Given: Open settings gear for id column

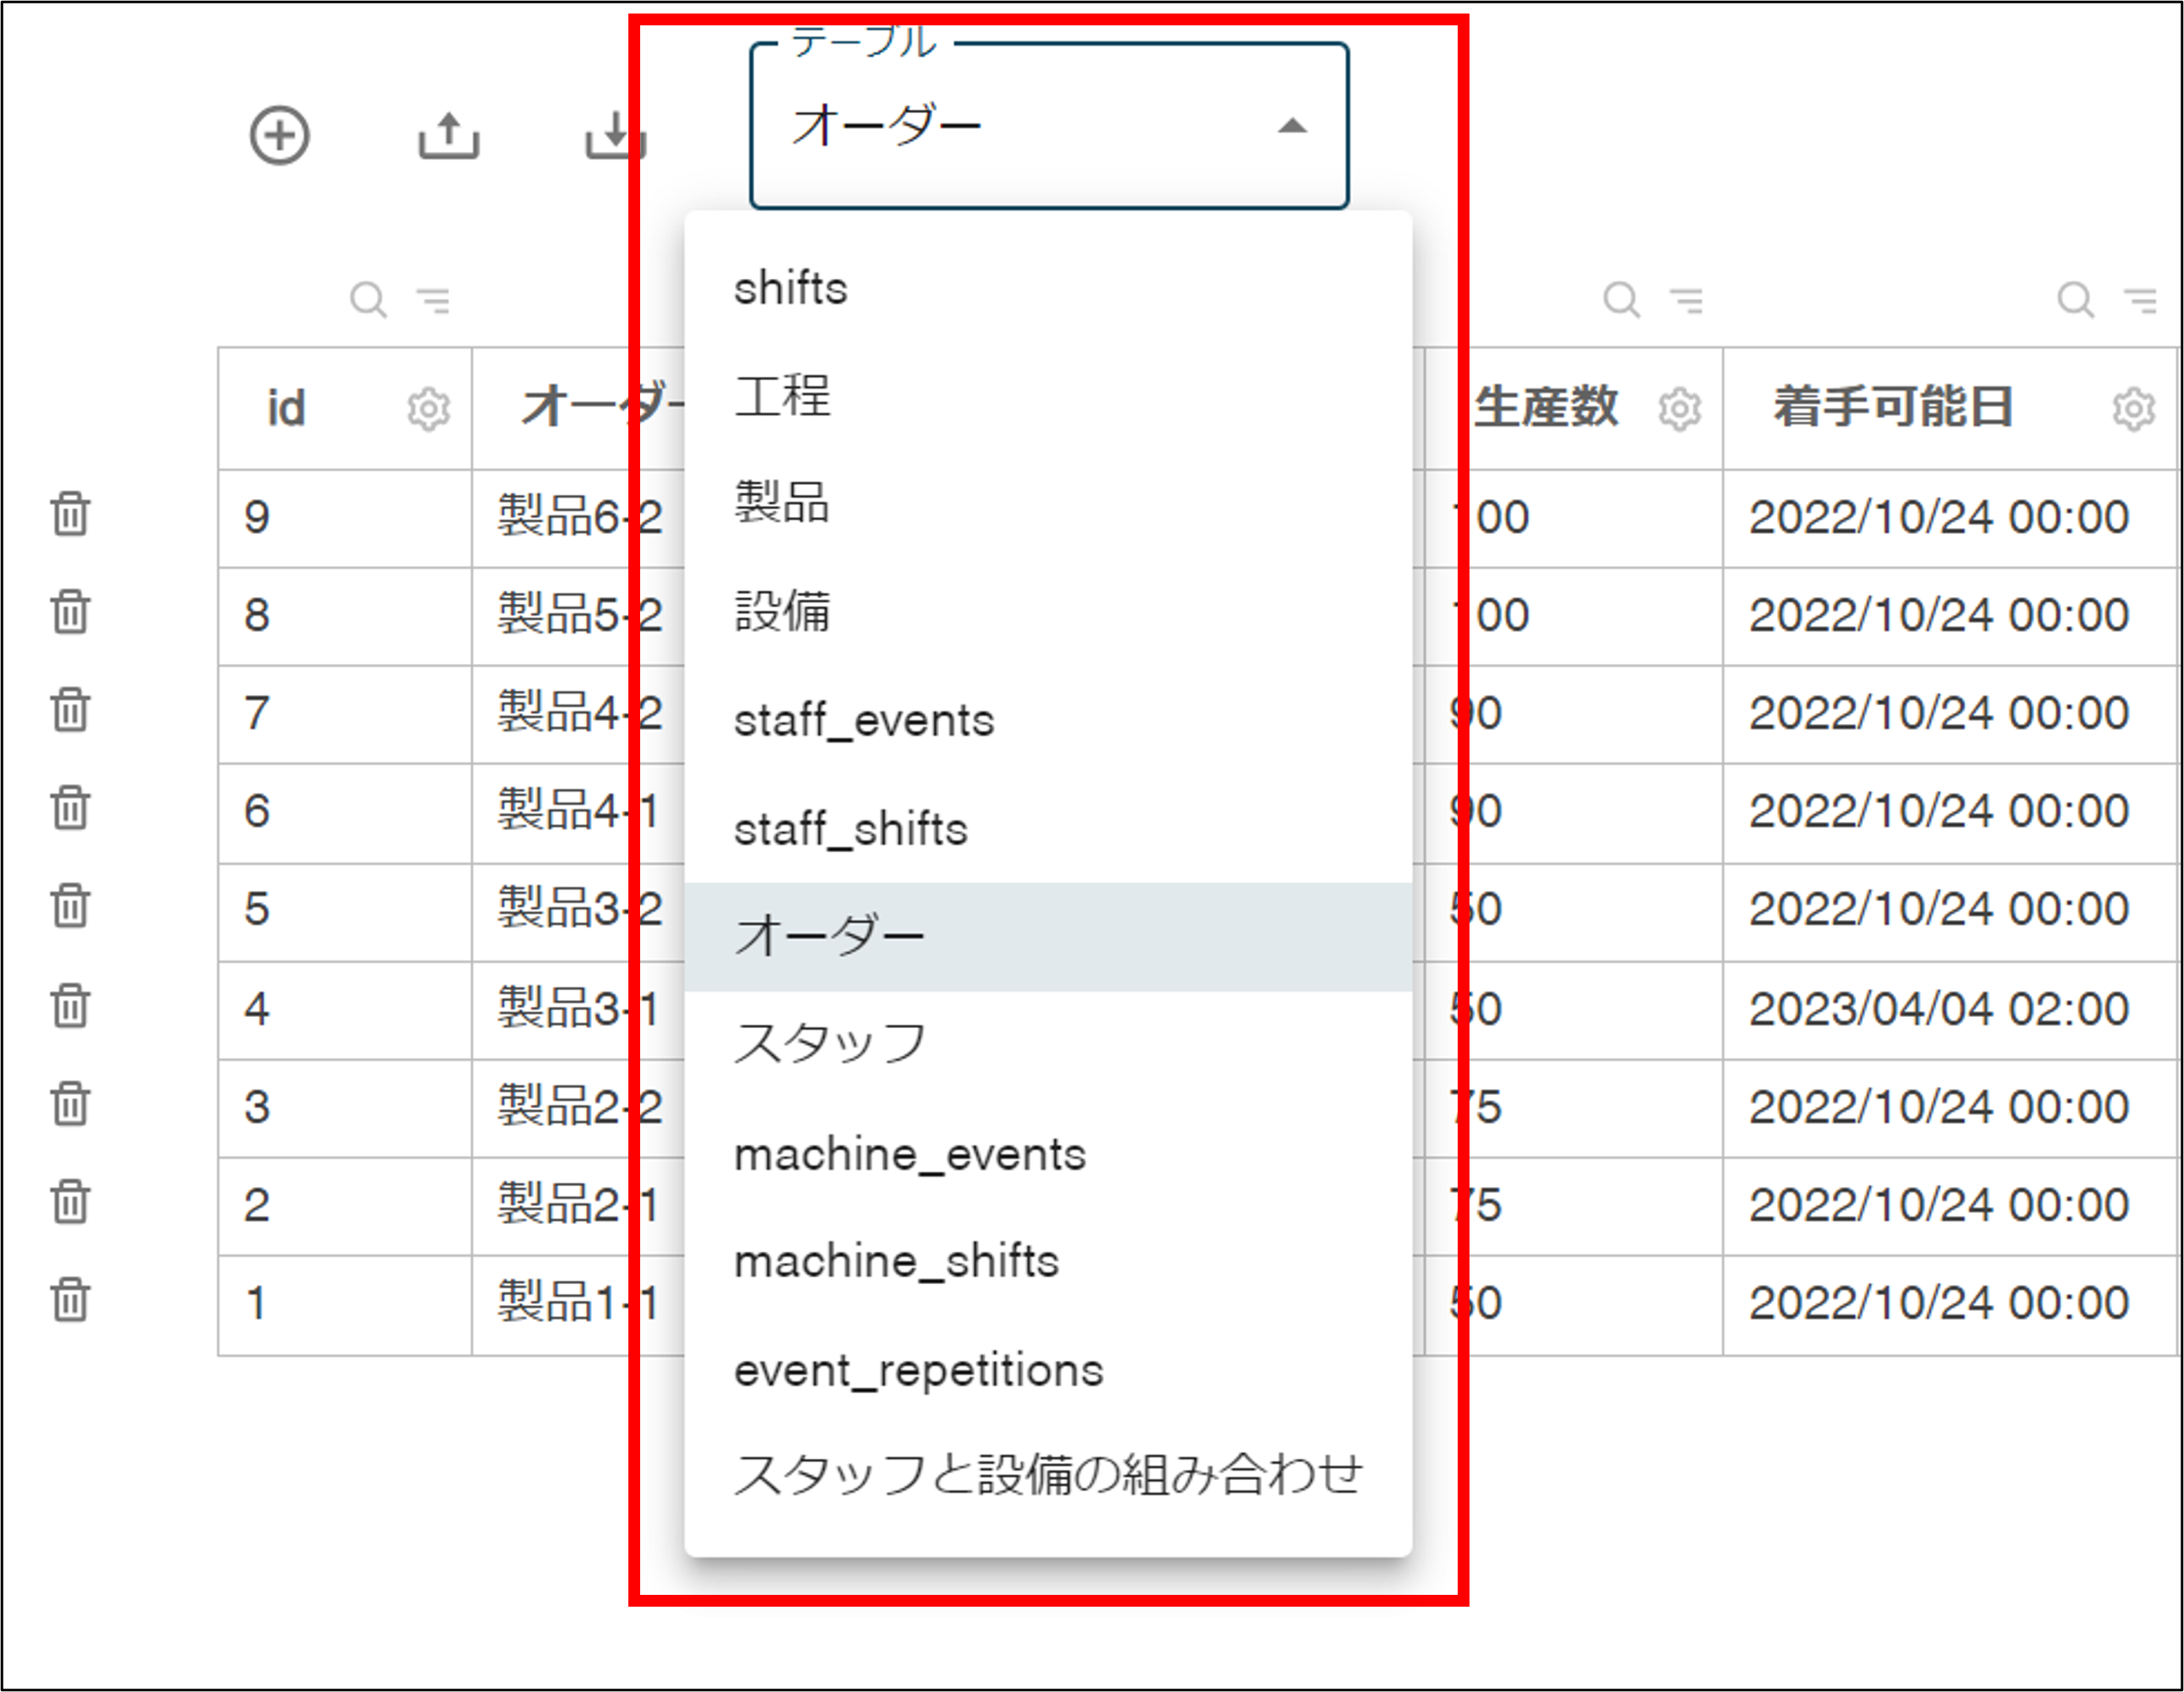Looking at the screenshot, I should (429, 409).
